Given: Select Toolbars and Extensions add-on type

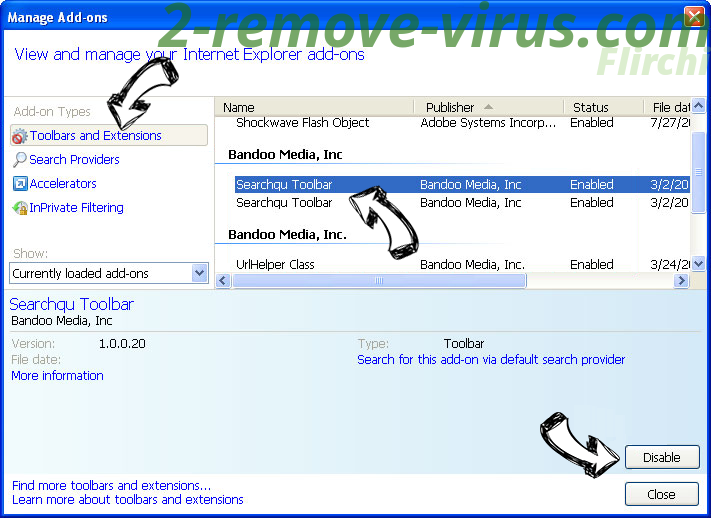Looking at the screenshot, I should (109, 136).
